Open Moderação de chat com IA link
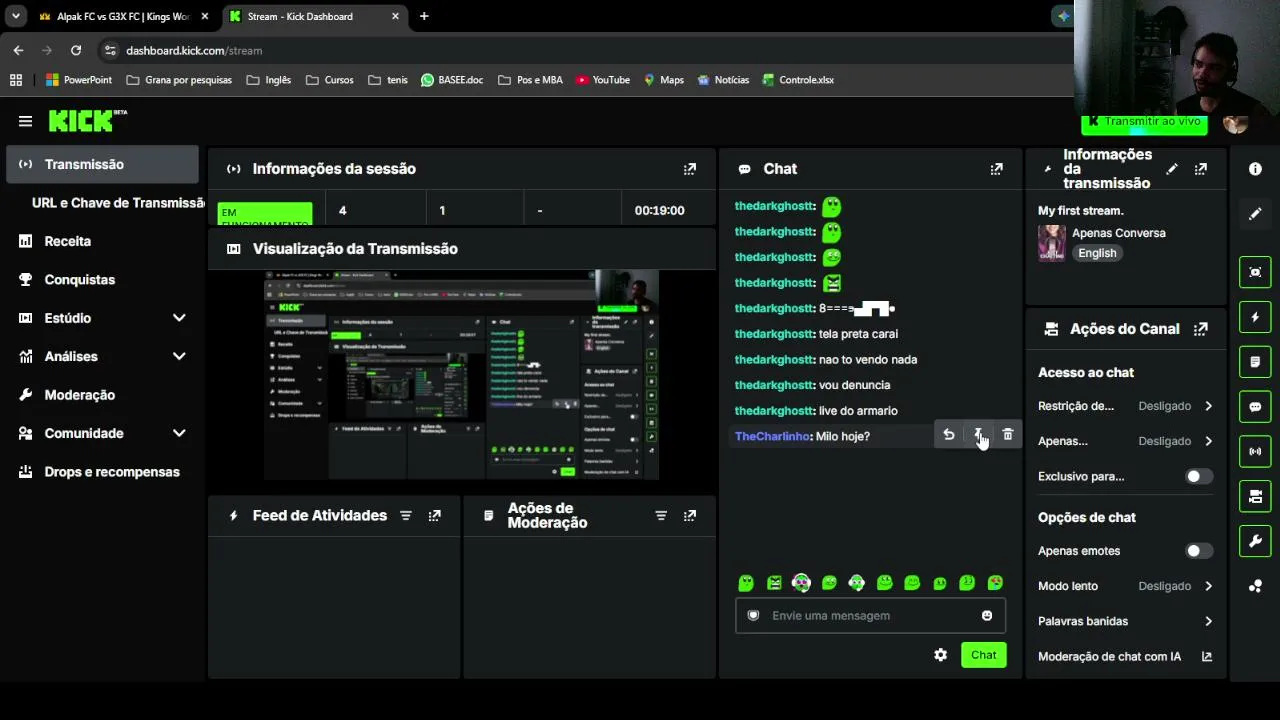 (1126, 657)
